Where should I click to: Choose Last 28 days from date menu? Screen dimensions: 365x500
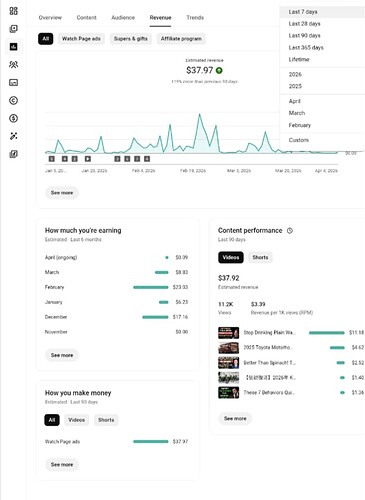click(322, 24)
